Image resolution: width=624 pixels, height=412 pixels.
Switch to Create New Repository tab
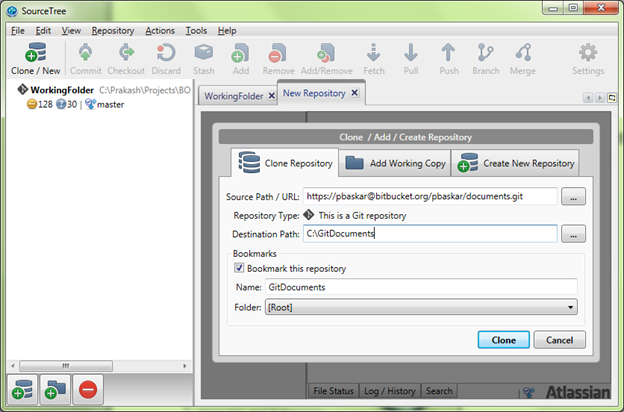coord(515,163)
